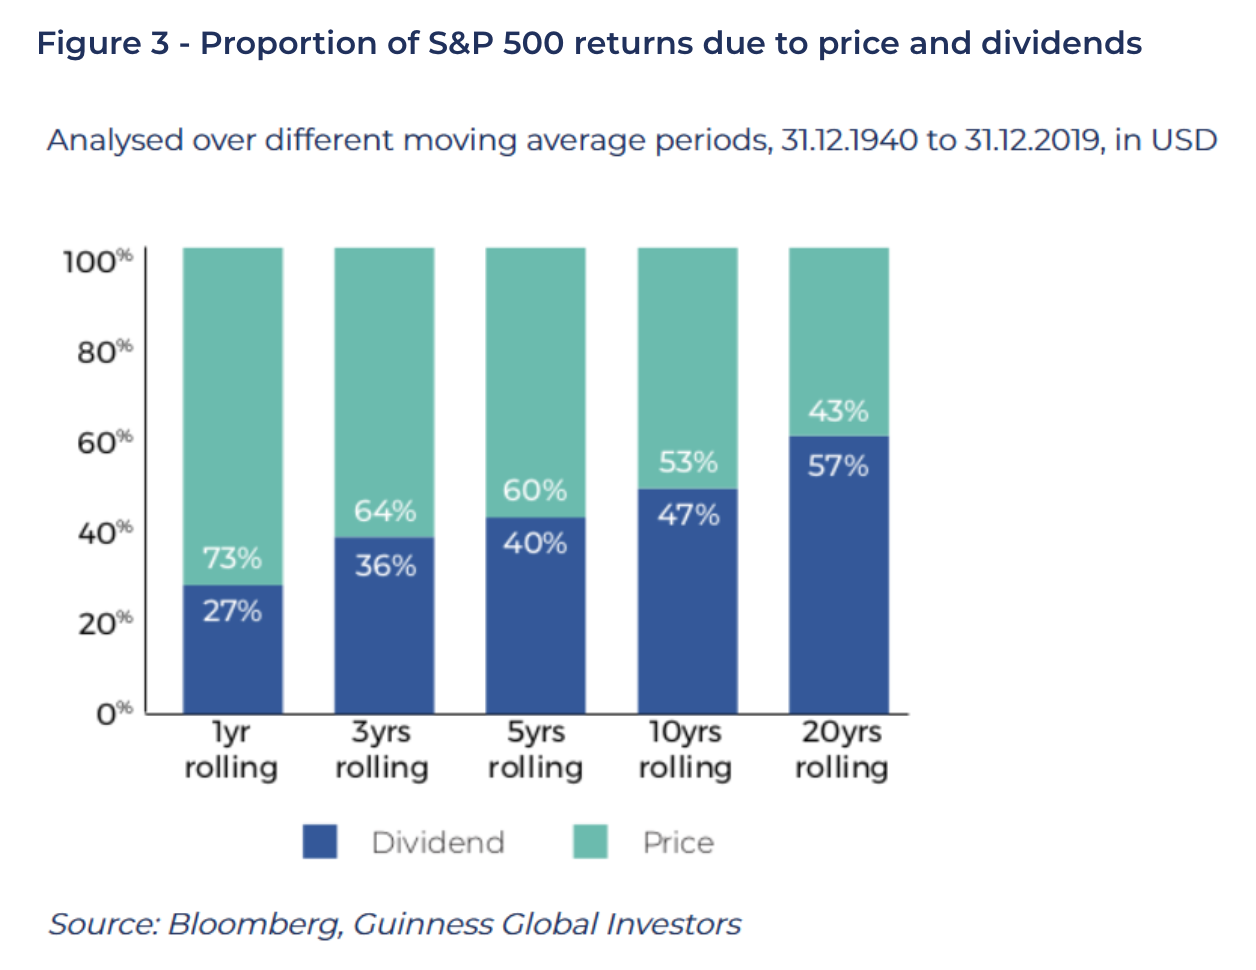Select the Dividend legend label
Screen dimensions: 1256x970
click(438, 843)
